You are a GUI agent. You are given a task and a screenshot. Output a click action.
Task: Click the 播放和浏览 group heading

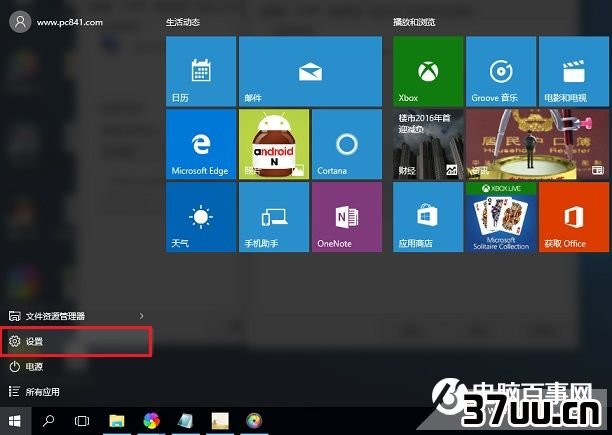[414, 22]
